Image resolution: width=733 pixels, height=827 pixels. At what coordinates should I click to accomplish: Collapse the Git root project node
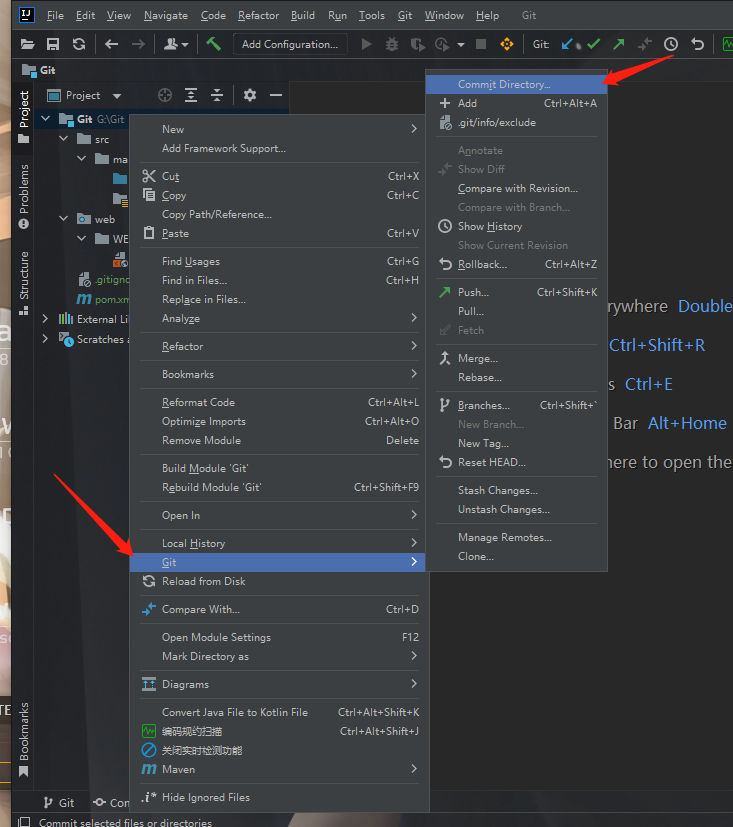[46, 119]
